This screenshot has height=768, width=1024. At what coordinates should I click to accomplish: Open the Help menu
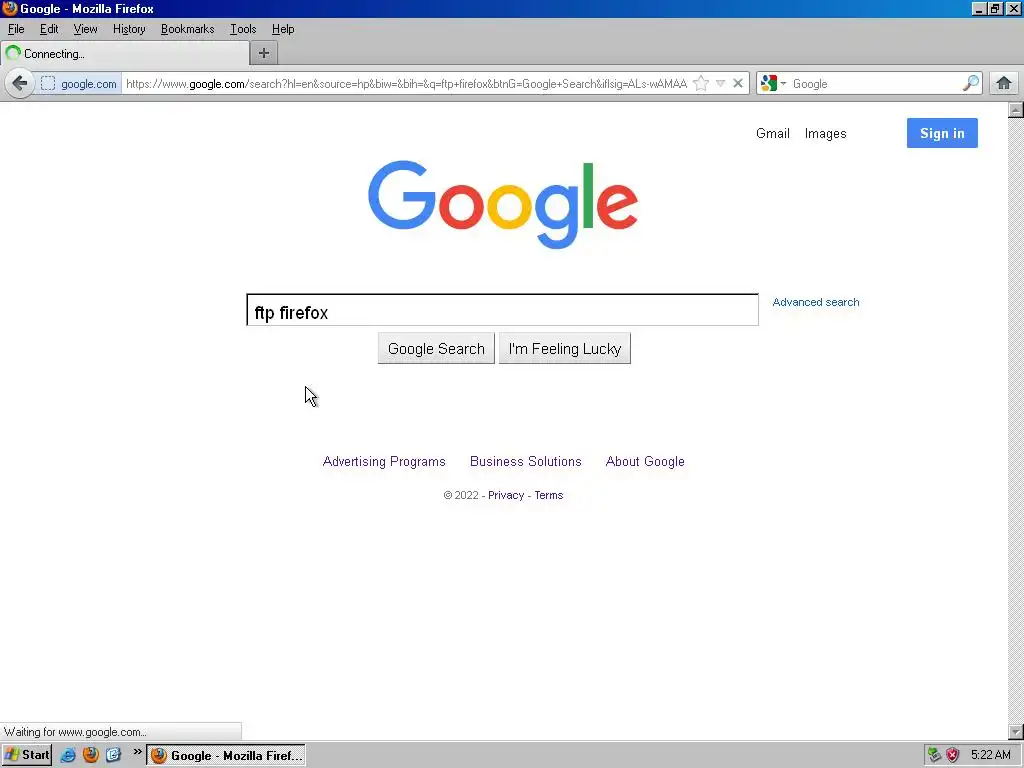point(283,29)
